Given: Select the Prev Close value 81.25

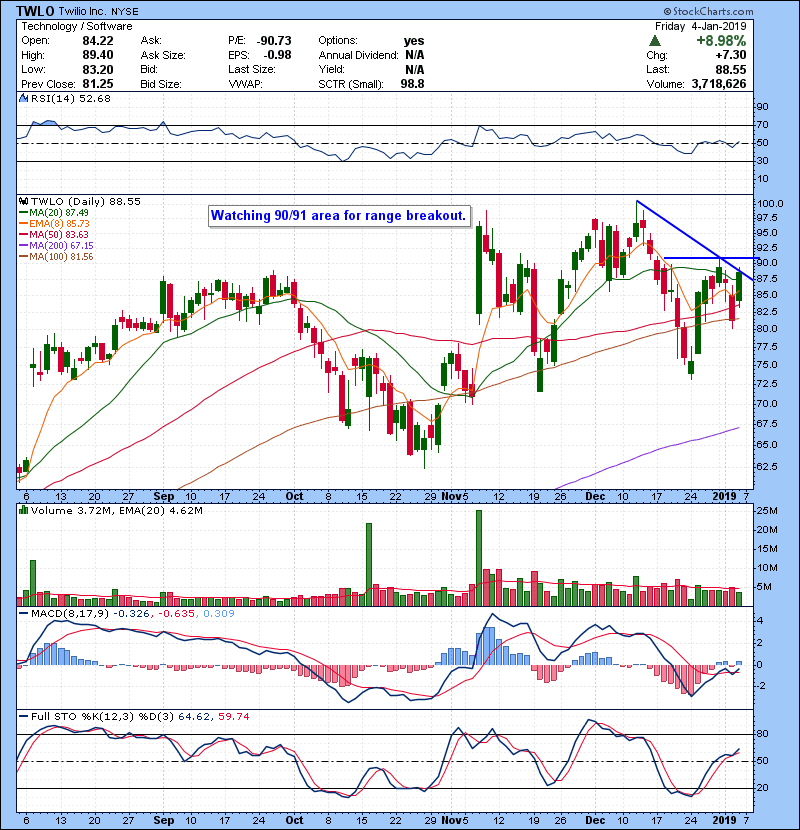Looking at the screenshot, I should [x=98, y=84].
